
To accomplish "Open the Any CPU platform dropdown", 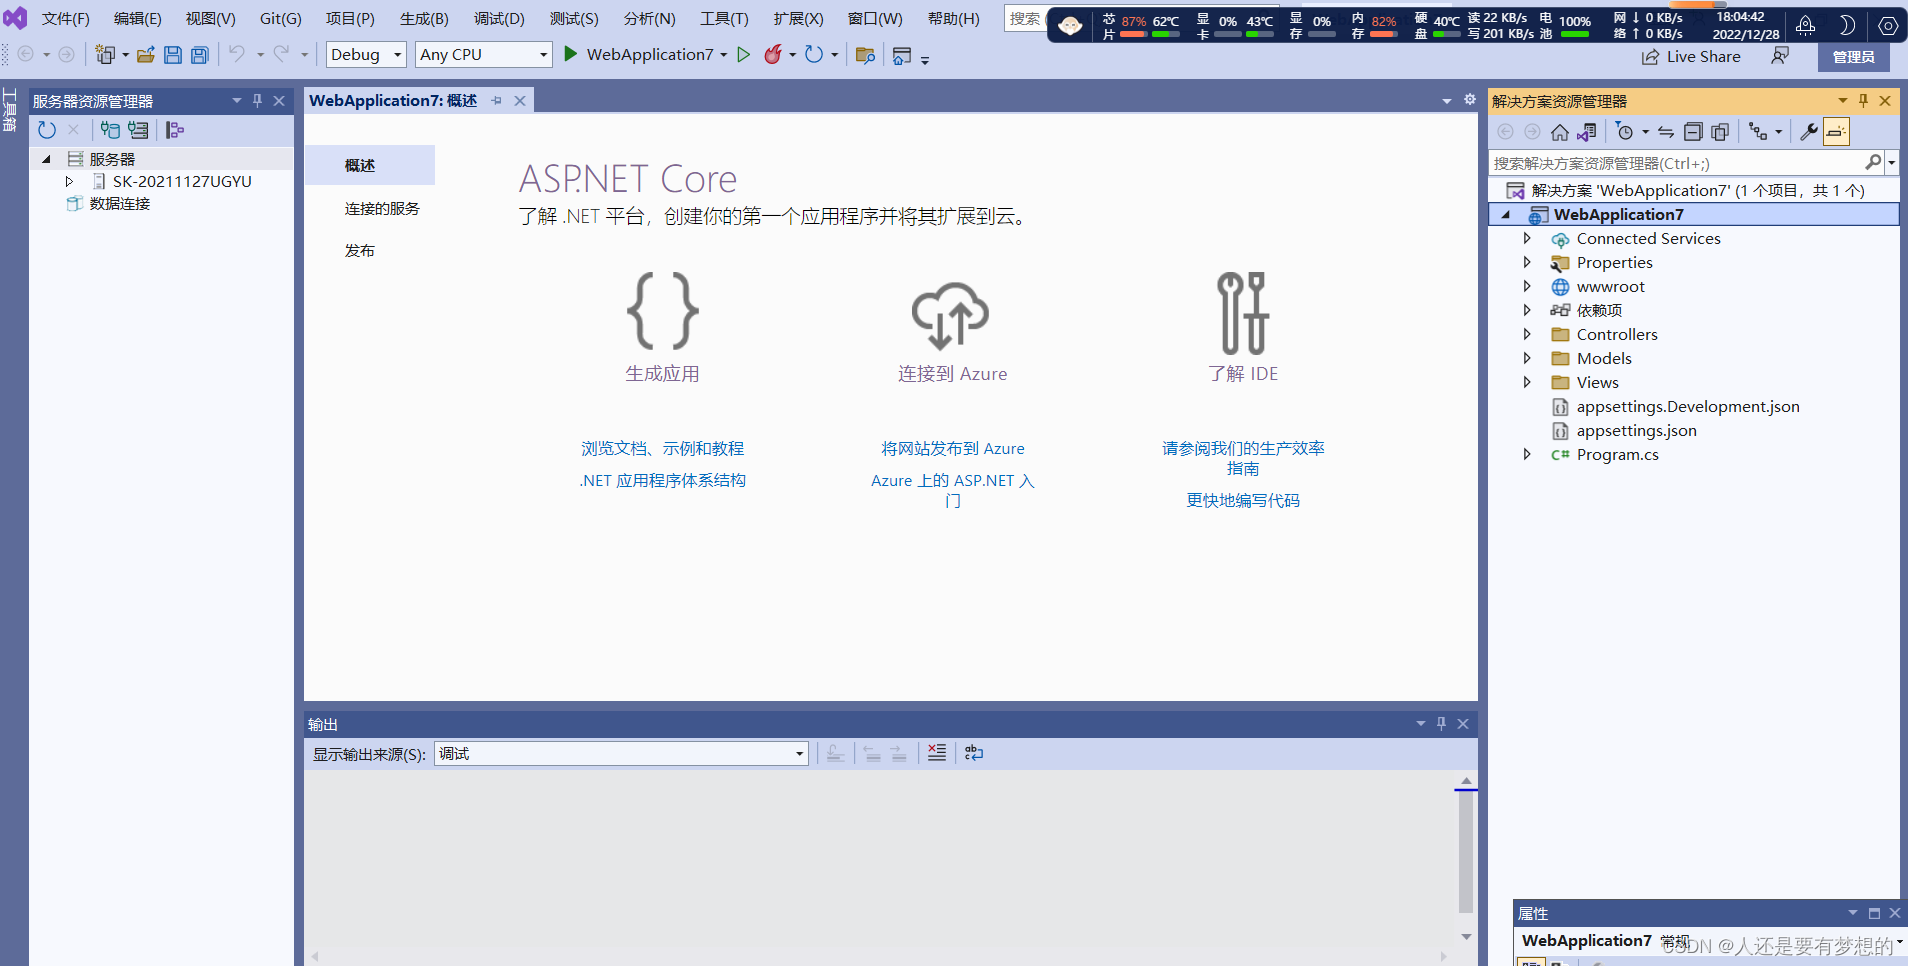I will 484,55.
